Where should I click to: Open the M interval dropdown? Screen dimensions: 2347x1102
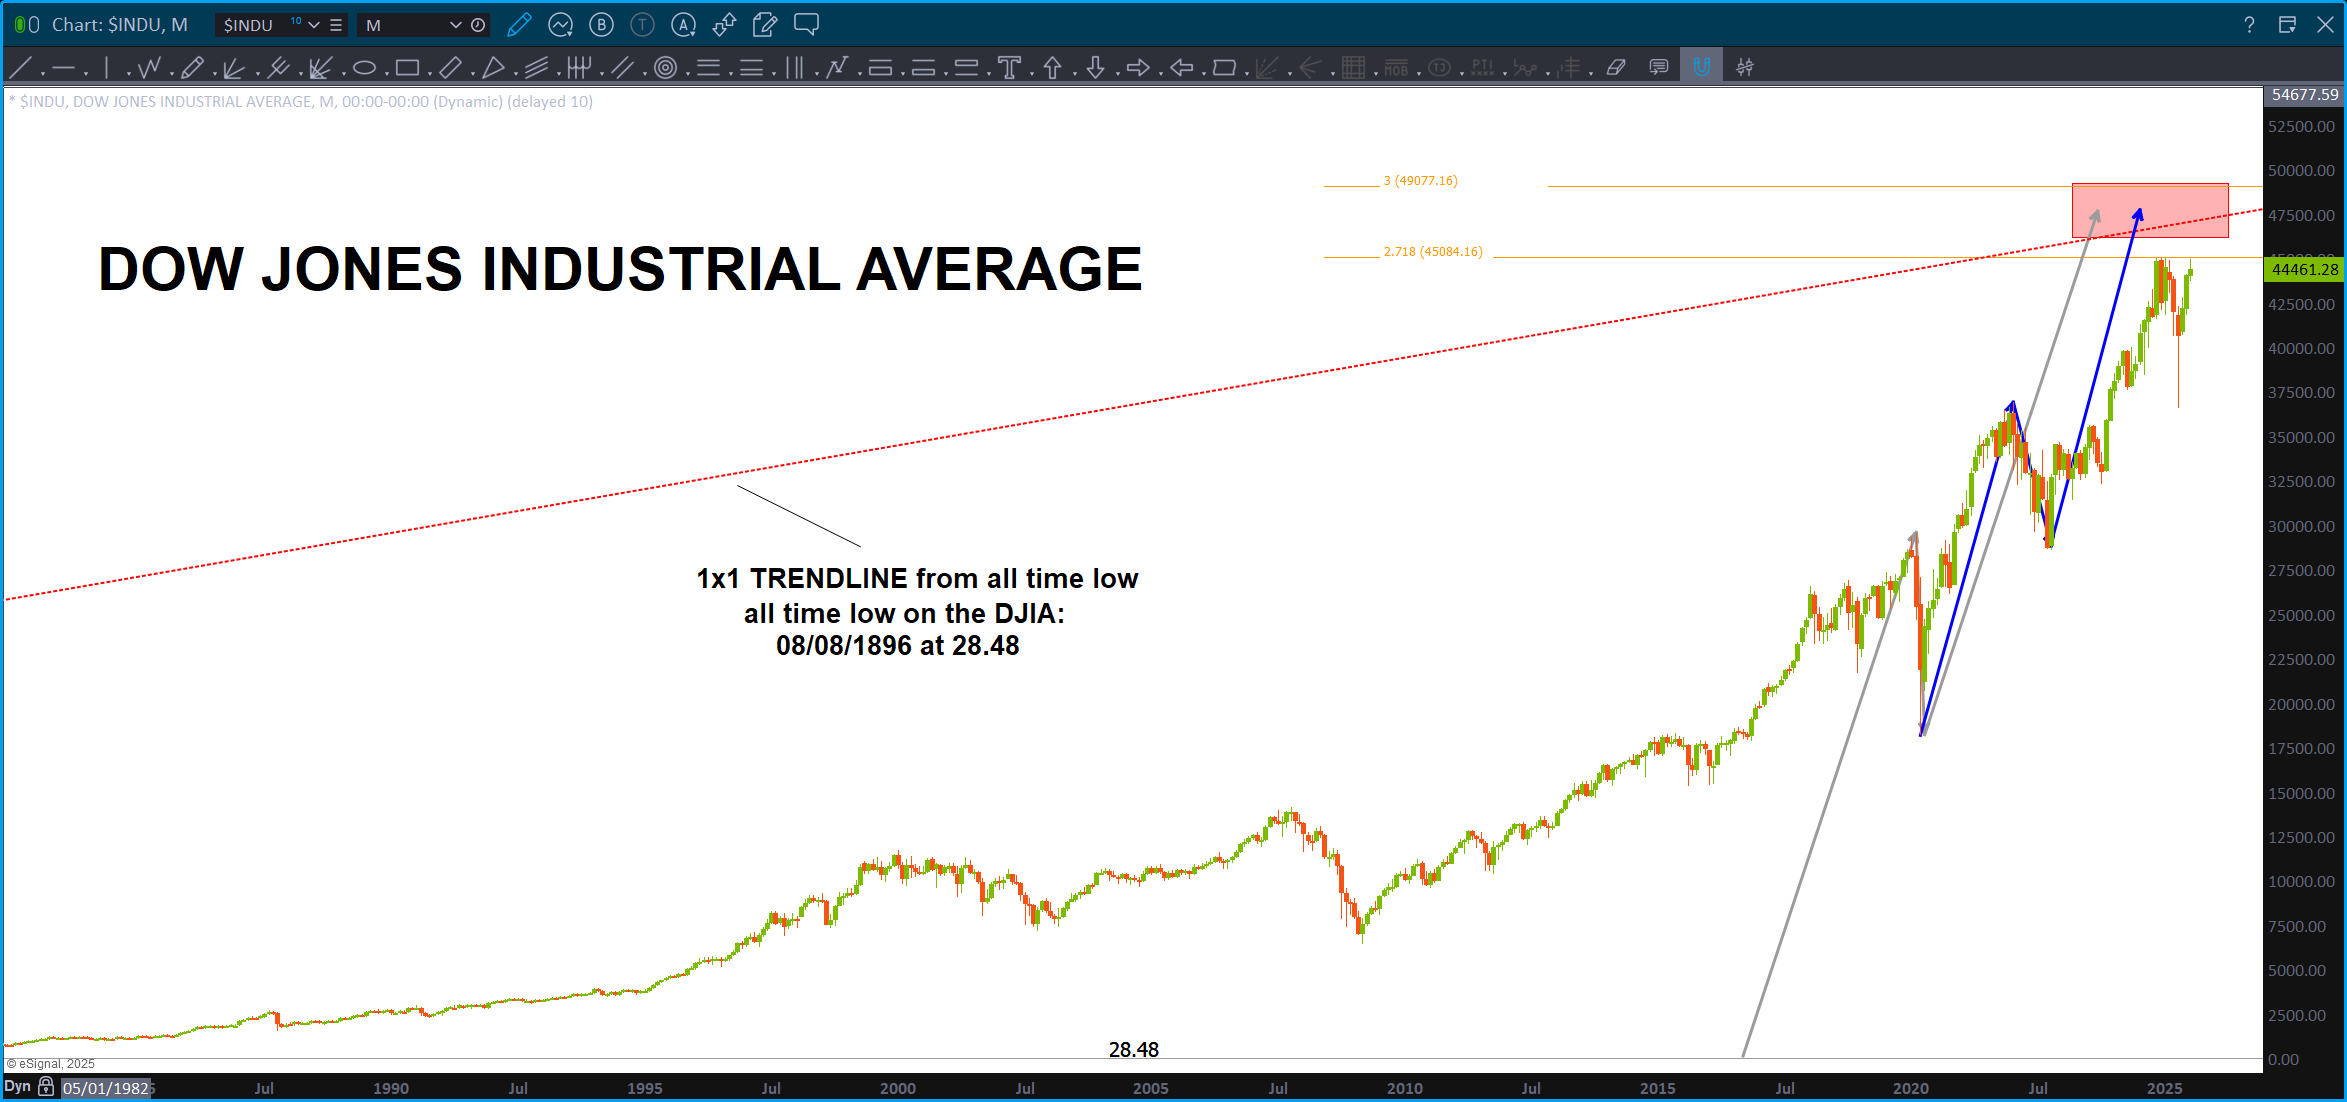click(455, 24)
